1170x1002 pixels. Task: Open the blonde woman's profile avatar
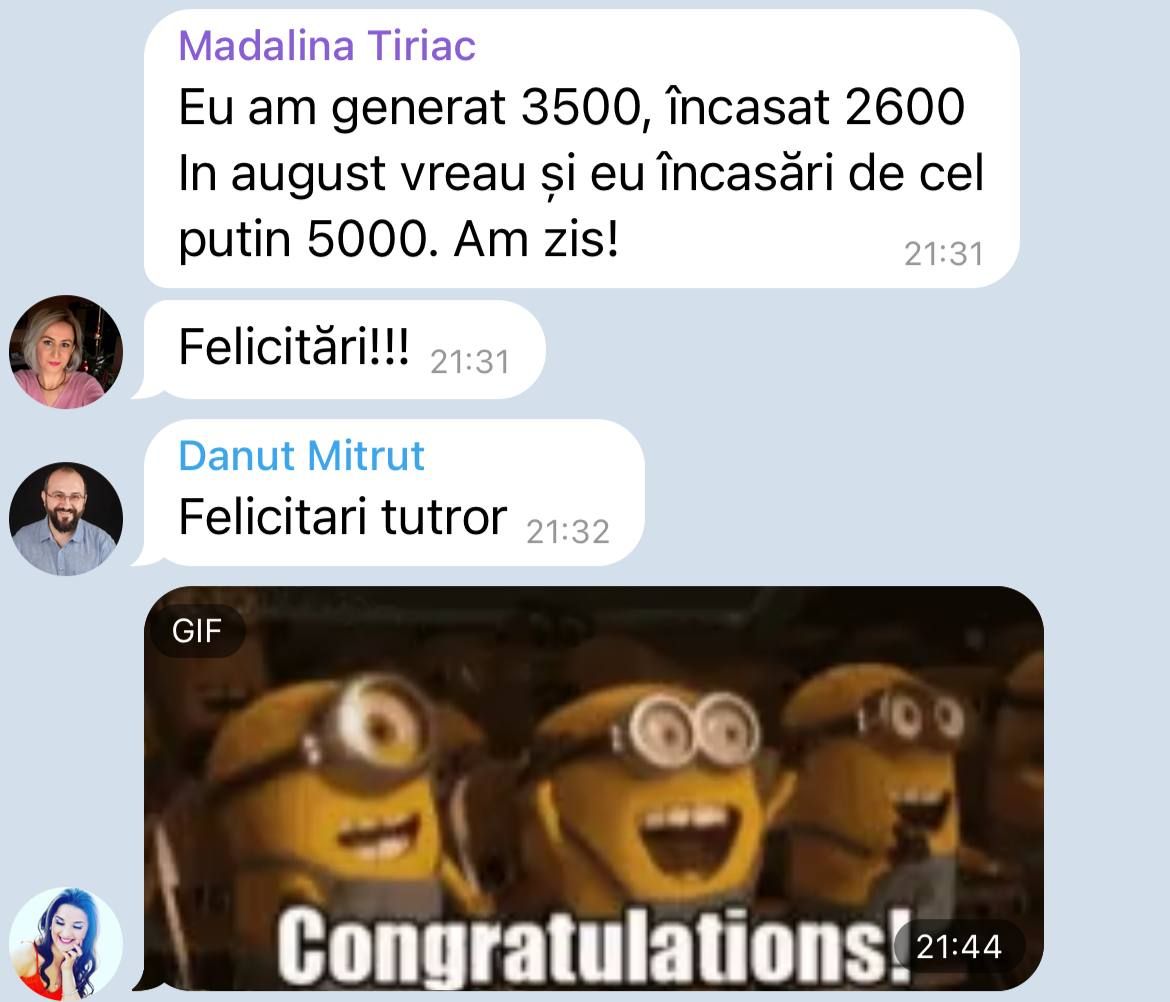tap(66, 351)
